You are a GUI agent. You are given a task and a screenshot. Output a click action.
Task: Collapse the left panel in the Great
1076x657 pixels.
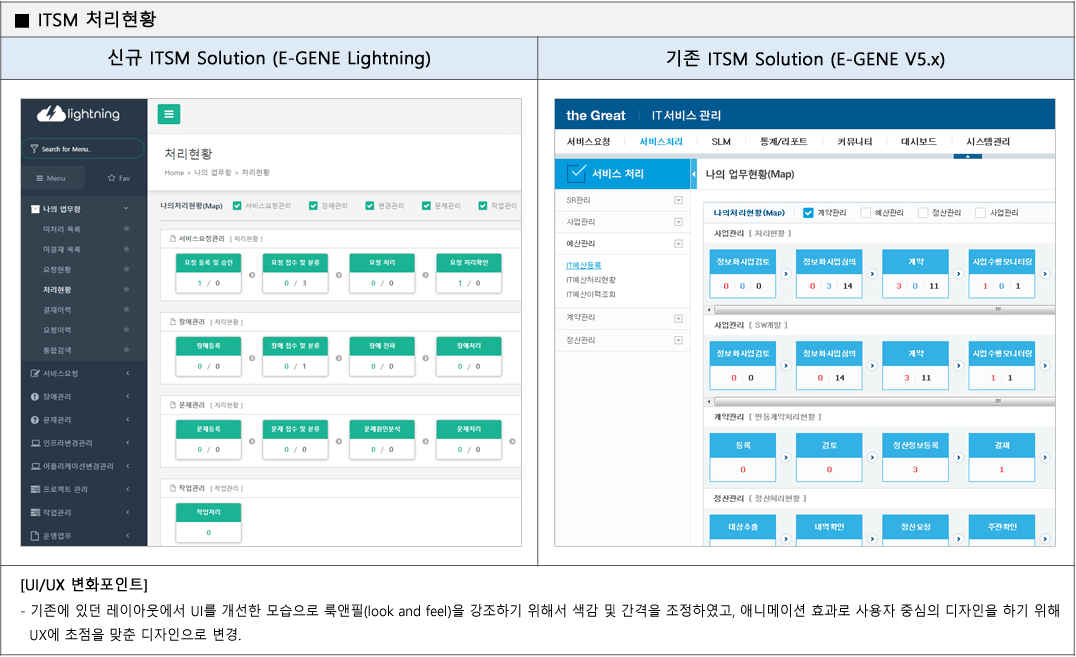point(694,174)
